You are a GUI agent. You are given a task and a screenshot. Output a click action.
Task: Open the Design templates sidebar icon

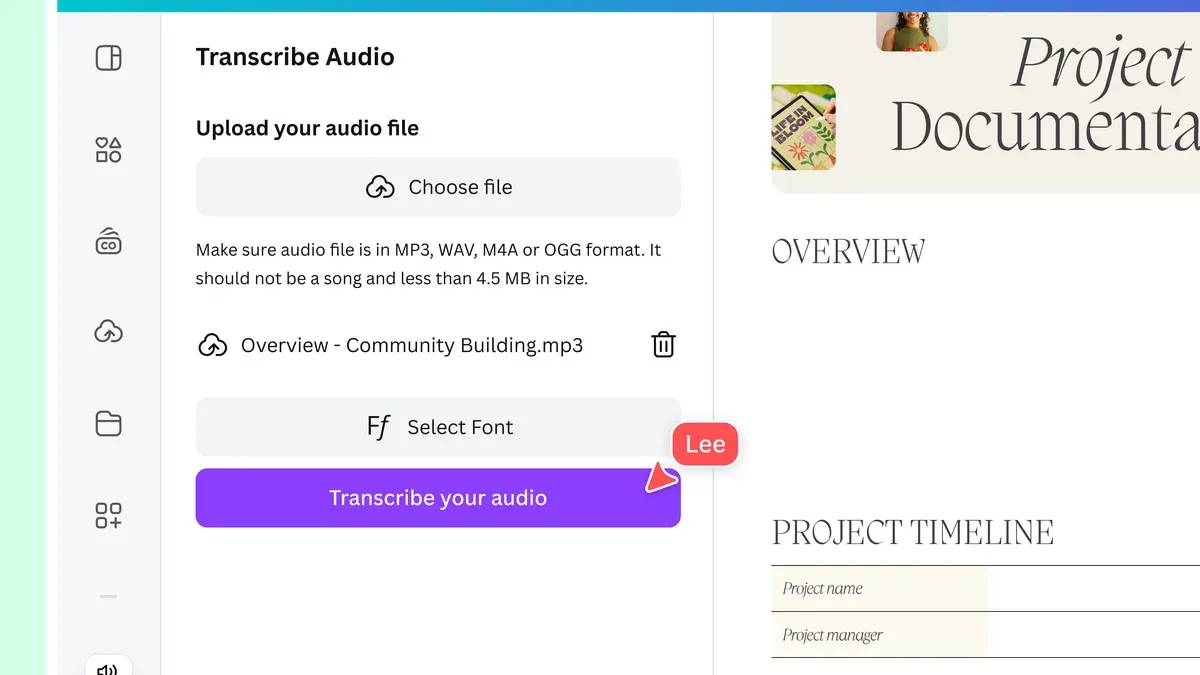click(108, 58)
